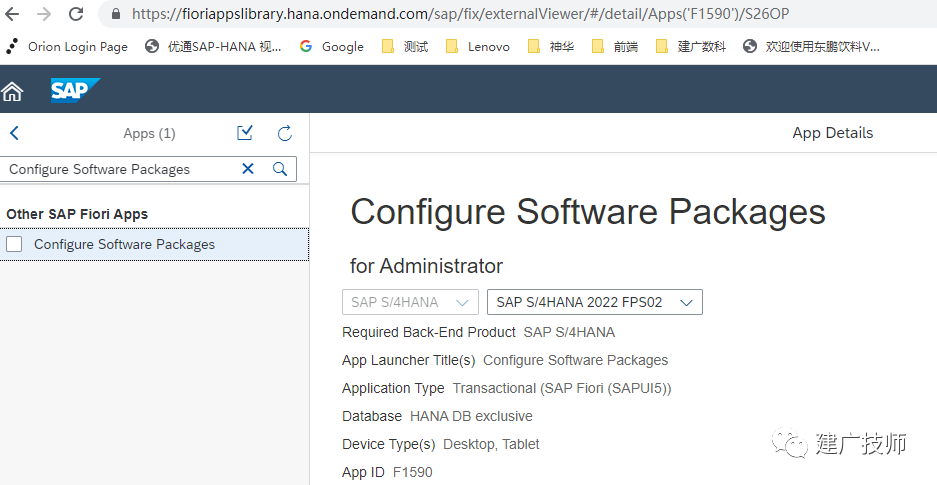The width and height of the screenshot is (937, 485).
Task: Open the 前端 bookmark folder
Action: coord(614,47)
